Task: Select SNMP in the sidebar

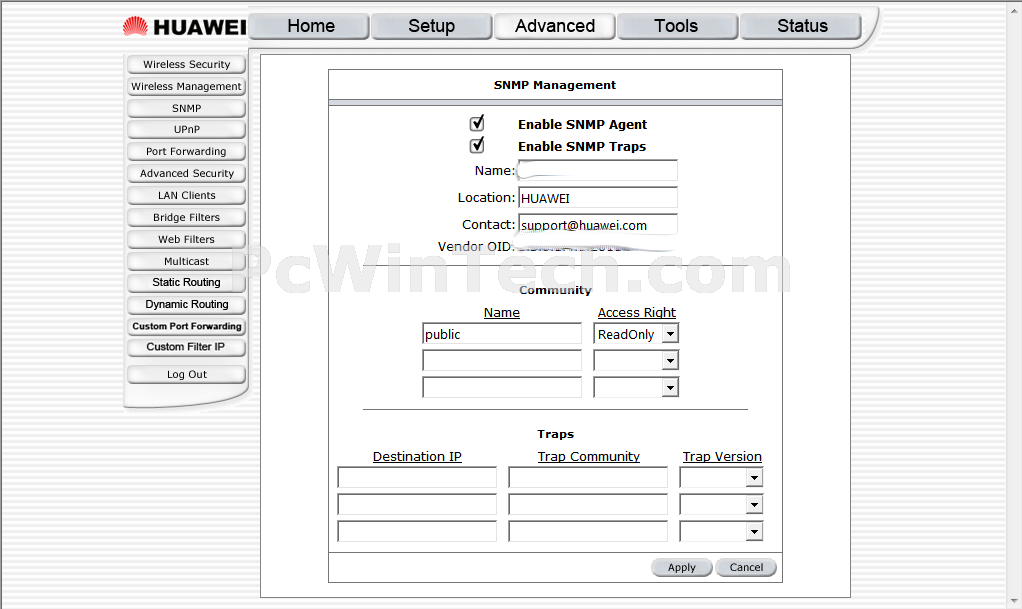Action: tap(186, 108)
